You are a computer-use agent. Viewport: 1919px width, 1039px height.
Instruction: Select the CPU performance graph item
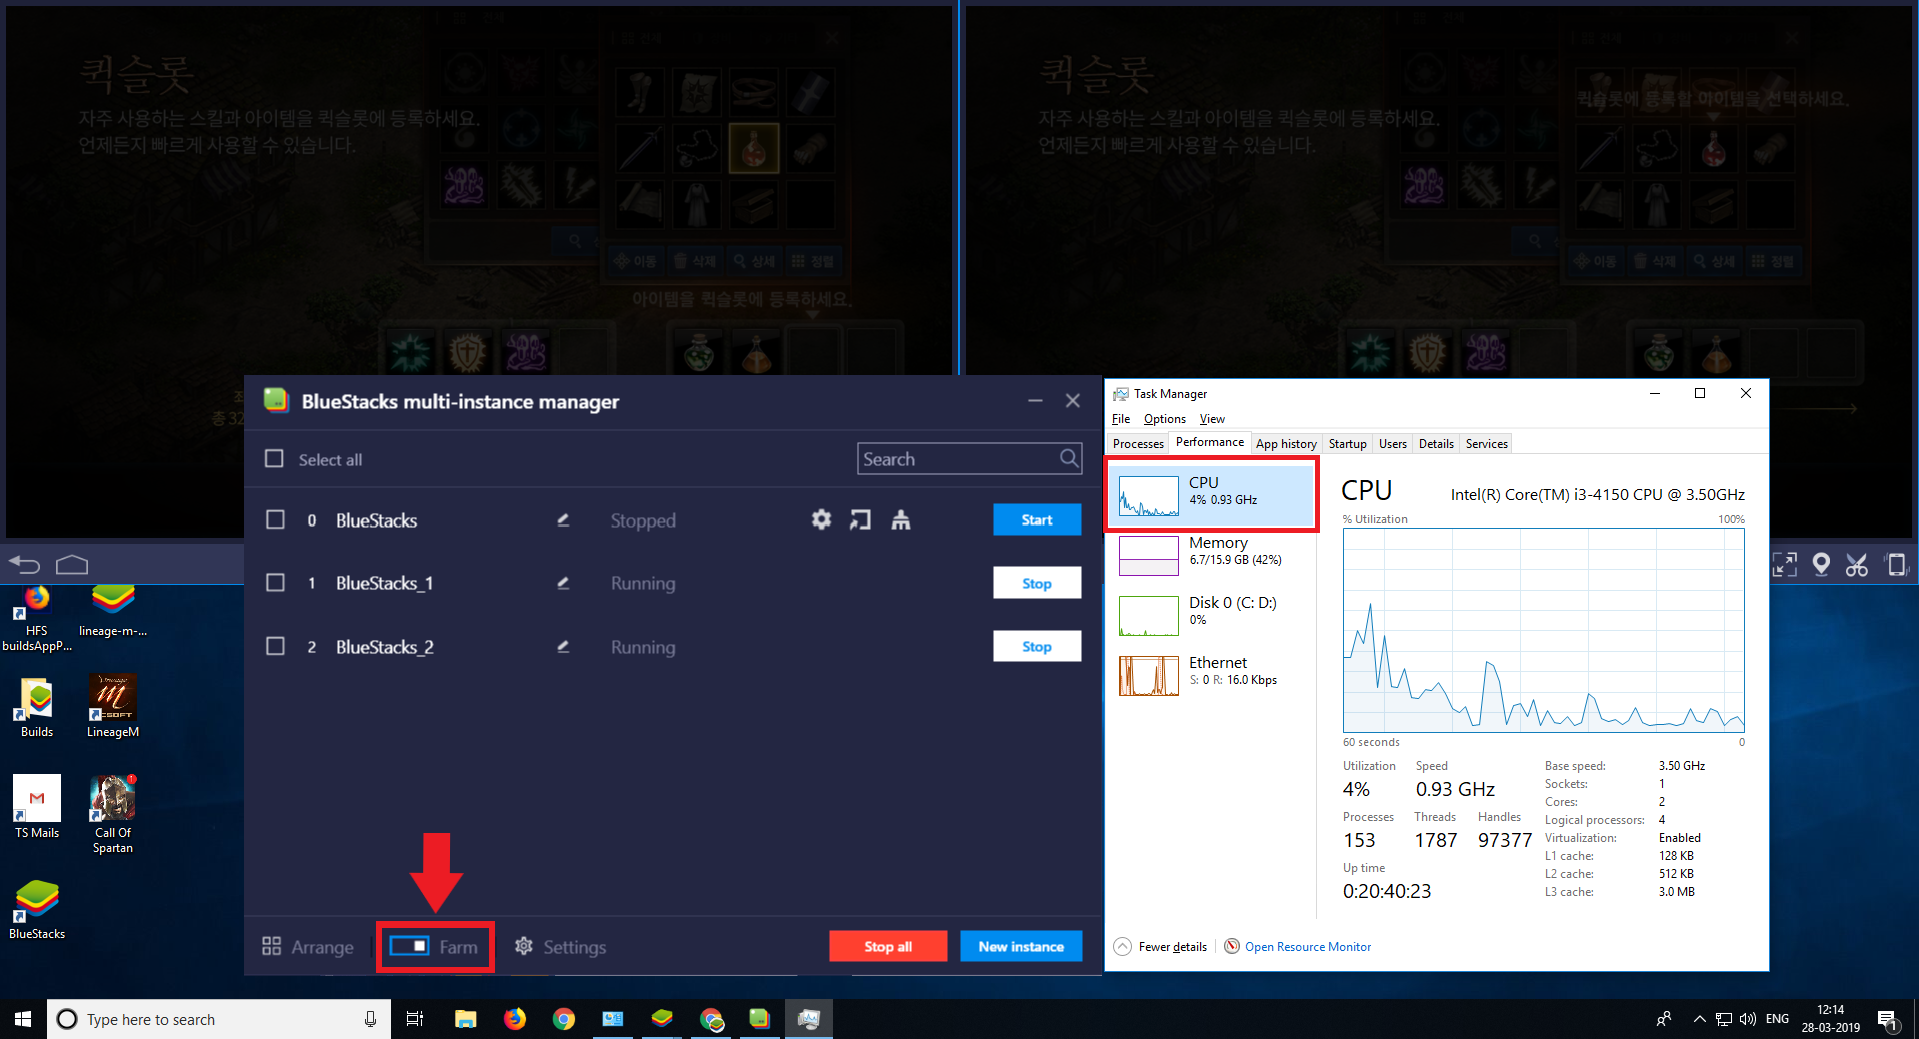pos(1211,494)
